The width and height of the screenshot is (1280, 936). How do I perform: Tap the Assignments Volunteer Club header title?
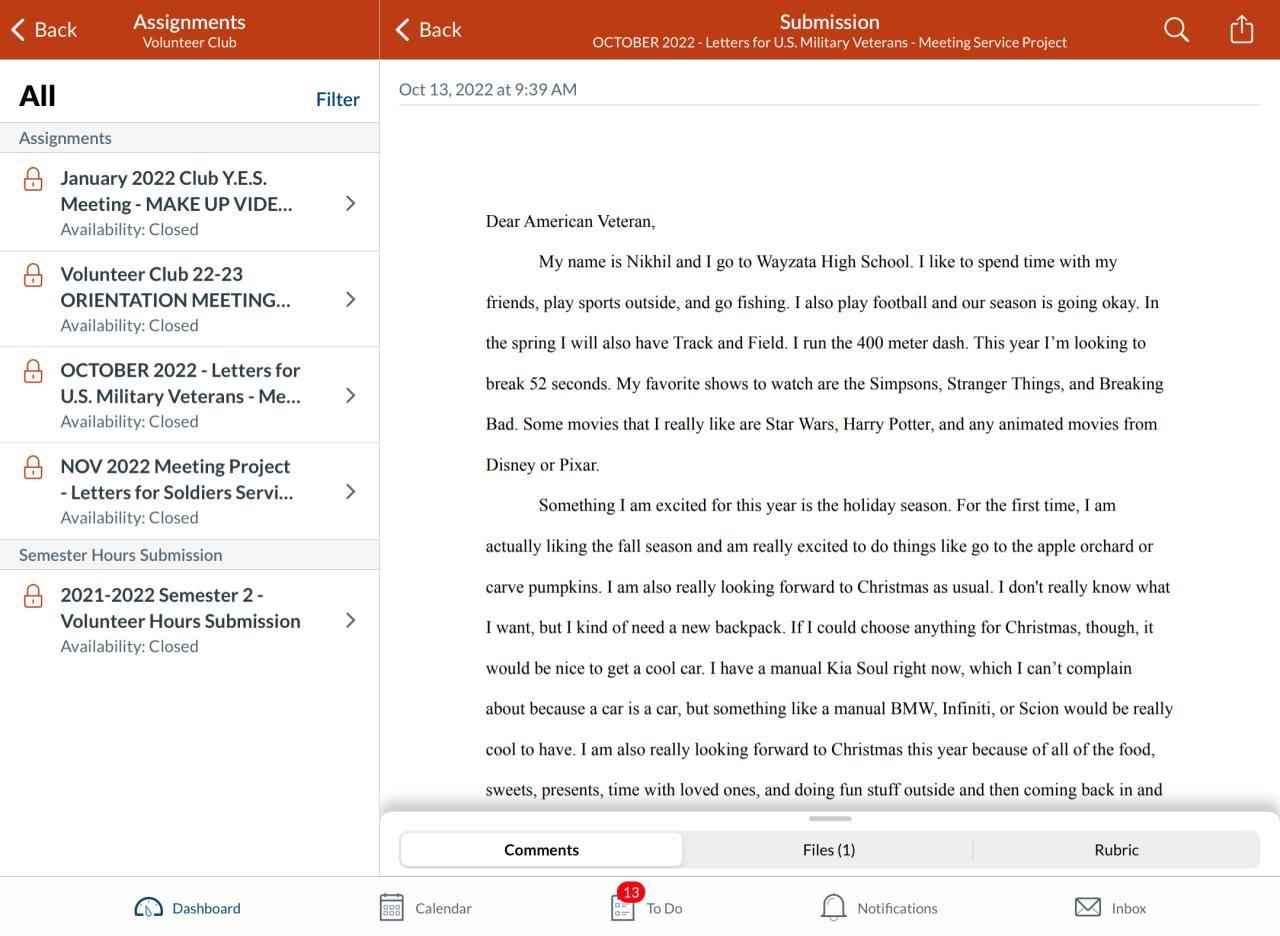tap(189, 30)
